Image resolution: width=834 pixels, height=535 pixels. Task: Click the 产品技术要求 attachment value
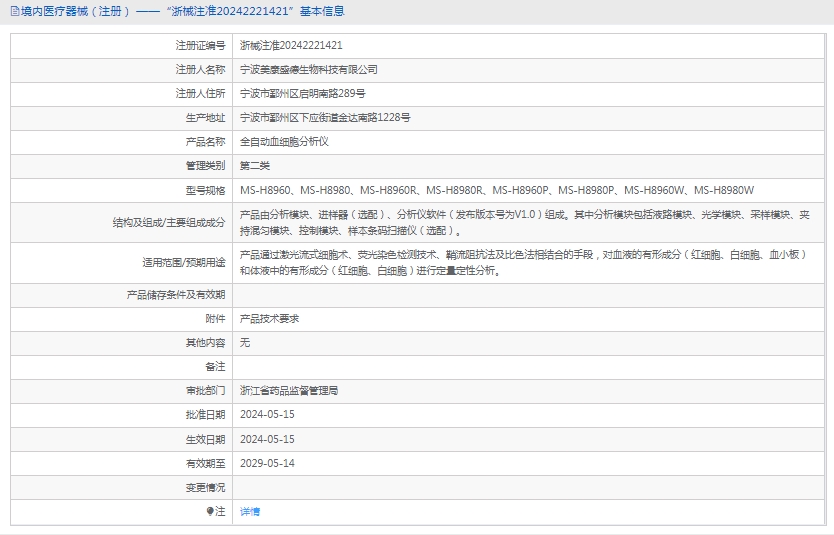pyautogui.click(x=269, y=318)
